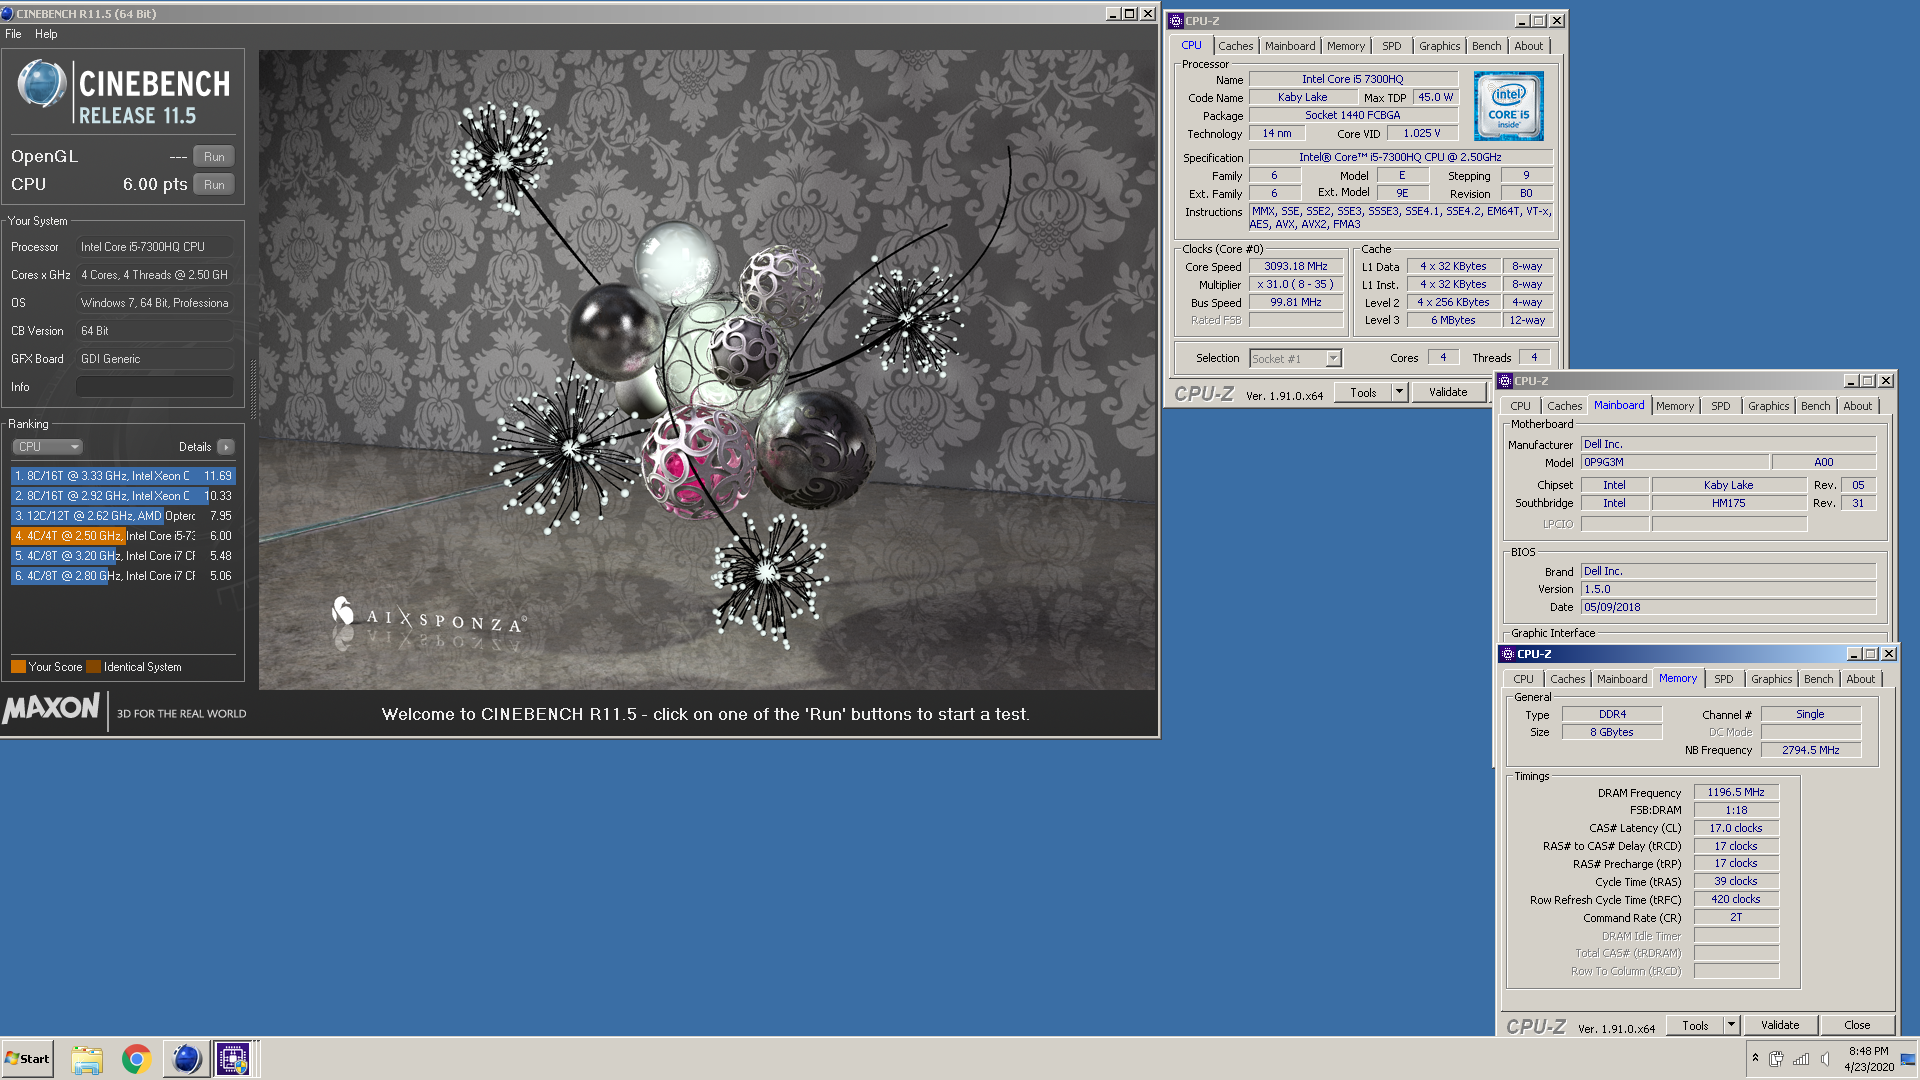Click Validate in Memory CPU-Z window
Screen dimensions: 1920x1080
pos(1780,1026)
